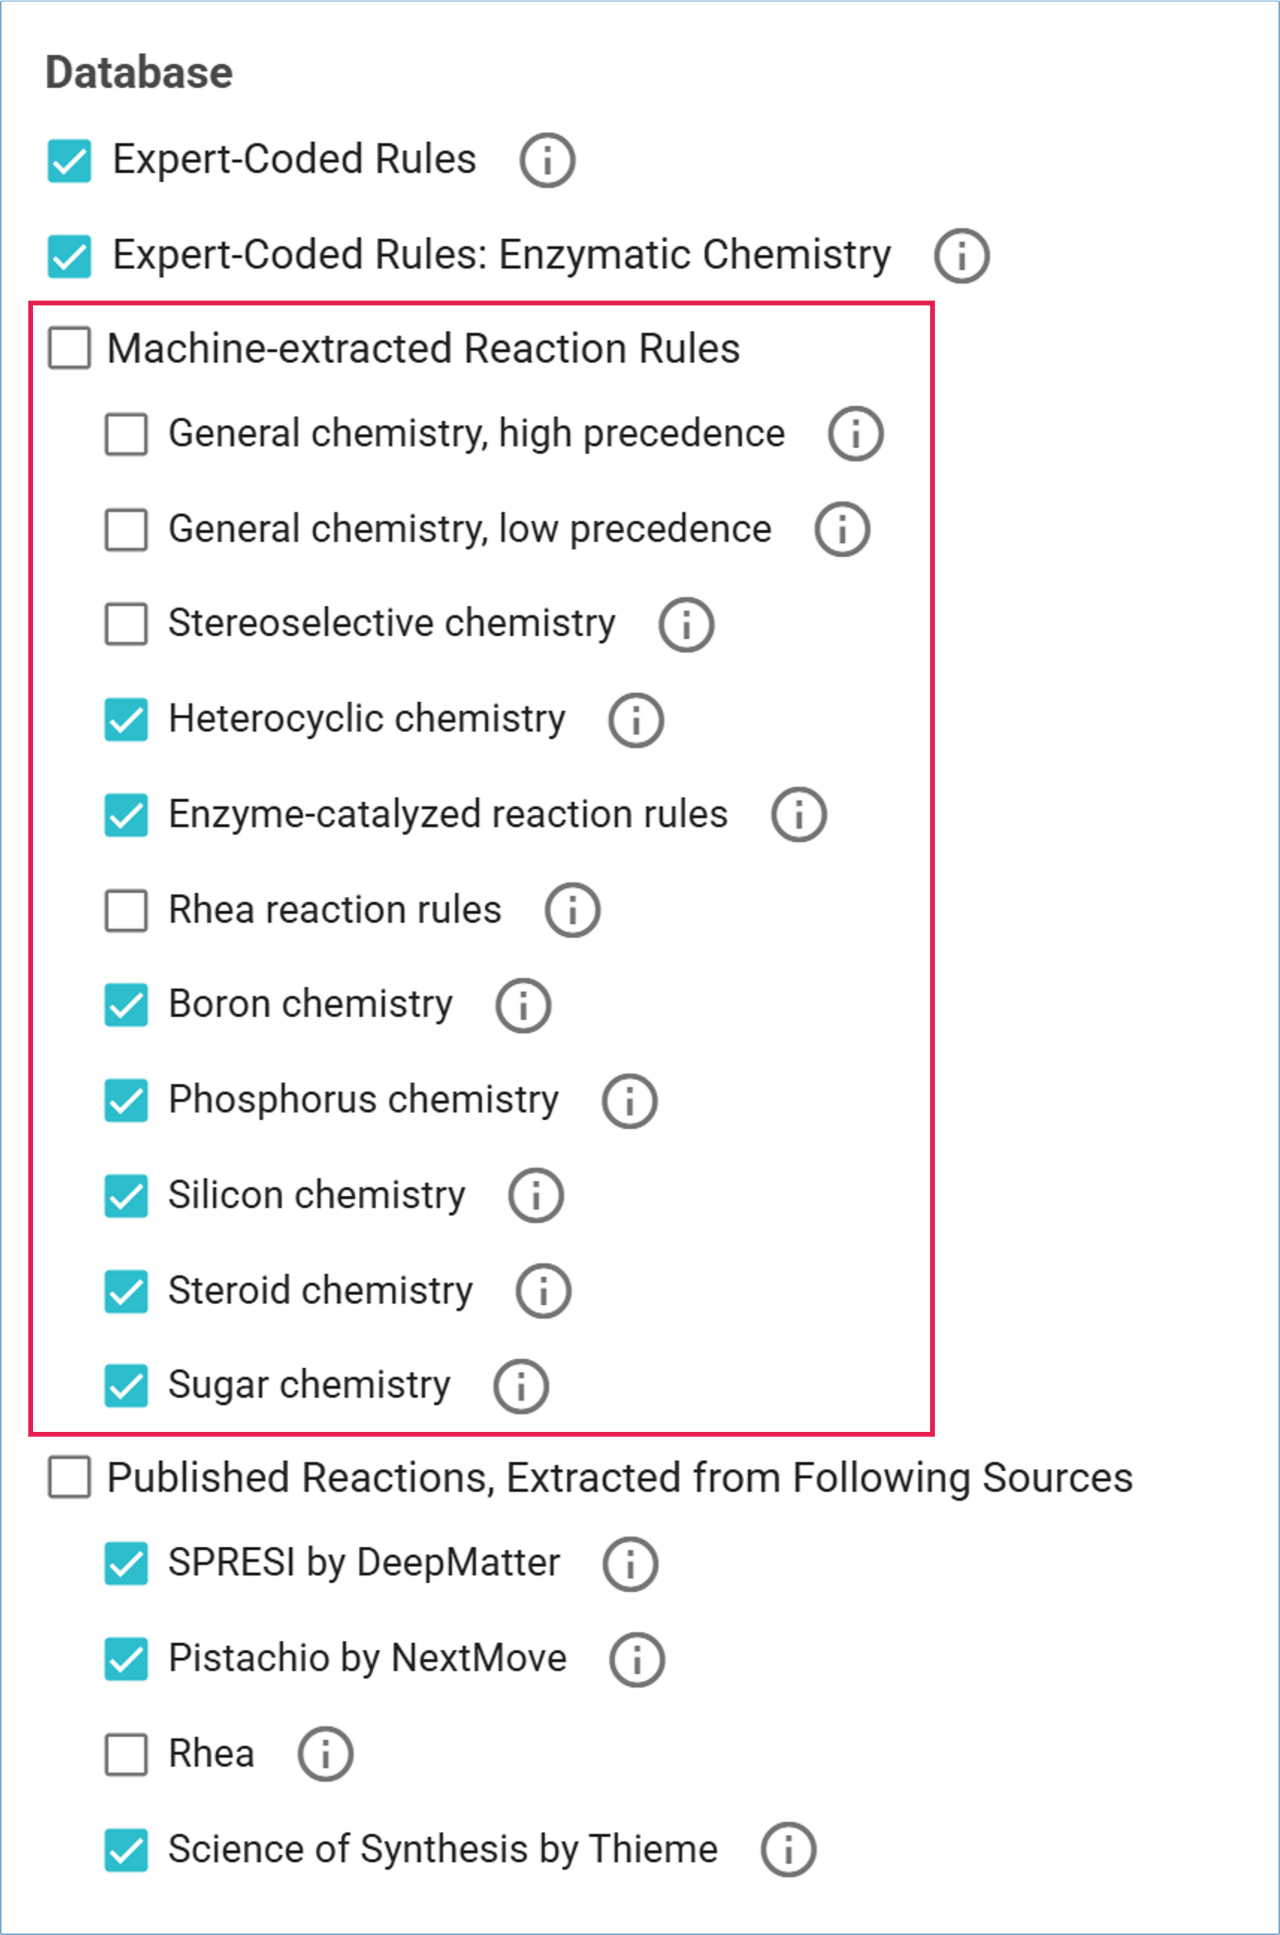
Task: Show Heterocyclic chemistry info tooltip icon
Action: click(x=636, y=720)
